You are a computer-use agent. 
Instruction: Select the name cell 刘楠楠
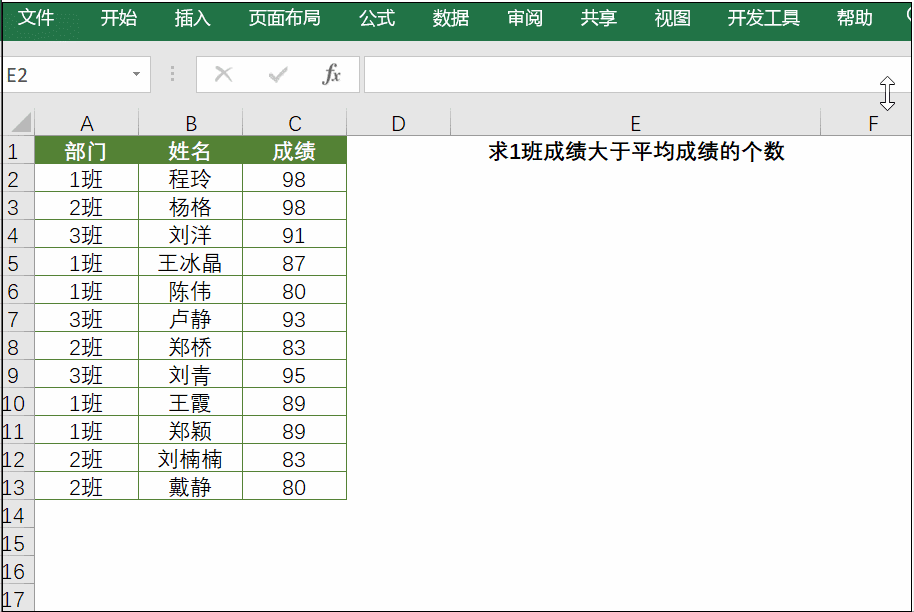[x=190, y=459]
